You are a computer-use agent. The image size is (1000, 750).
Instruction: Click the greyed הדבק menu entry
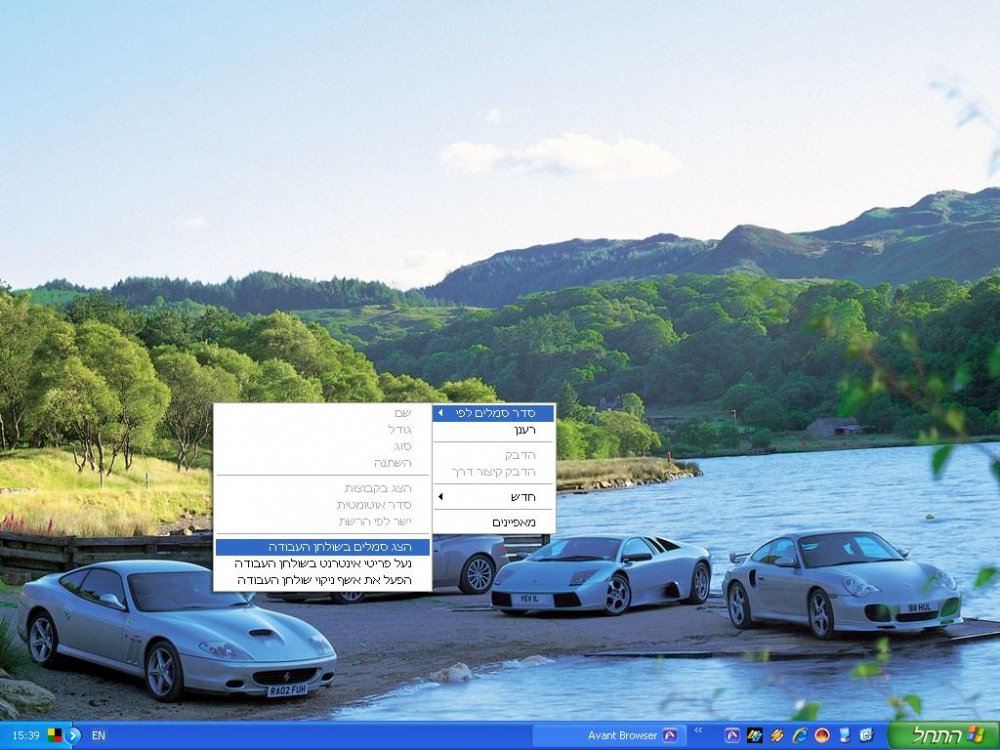494,455
